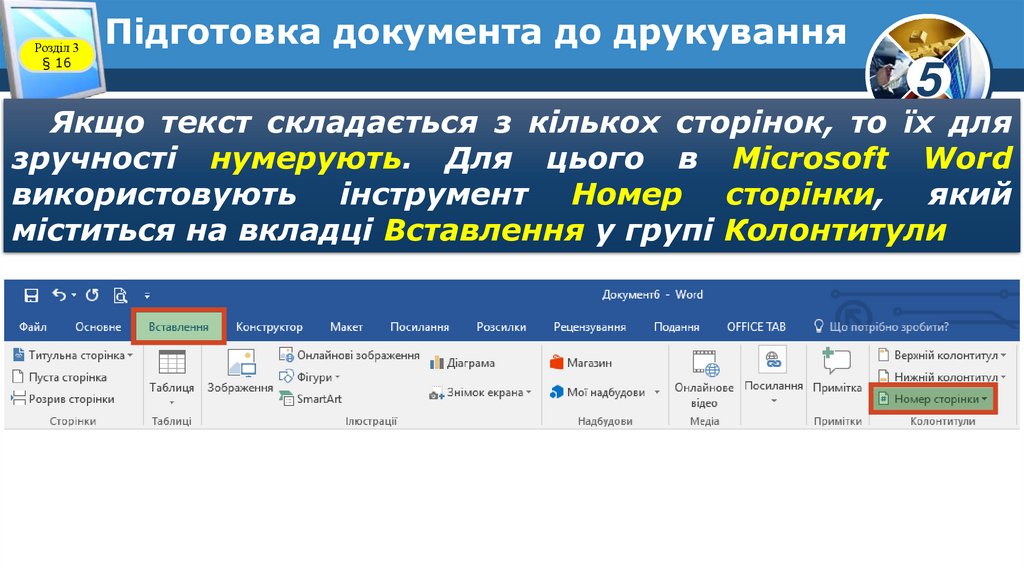Click the Undo arrow icon

[59, 295]
